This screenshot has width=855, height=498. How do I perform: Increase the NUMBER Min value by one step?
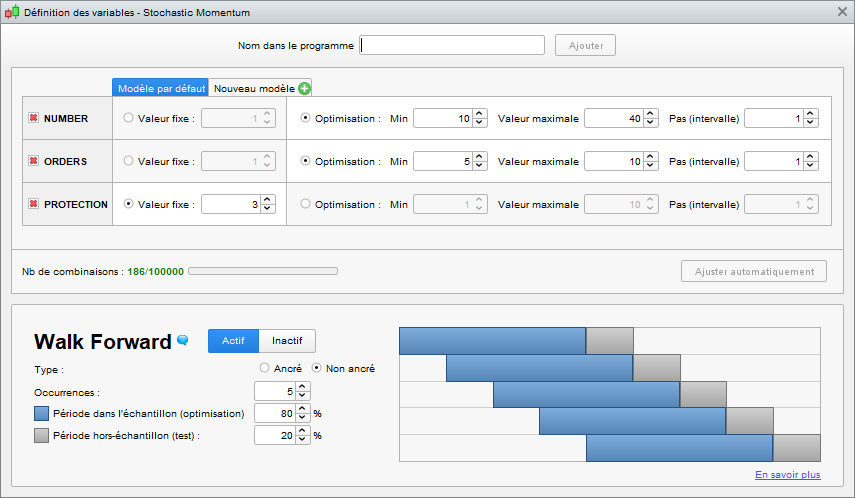[x=480, y=114]
